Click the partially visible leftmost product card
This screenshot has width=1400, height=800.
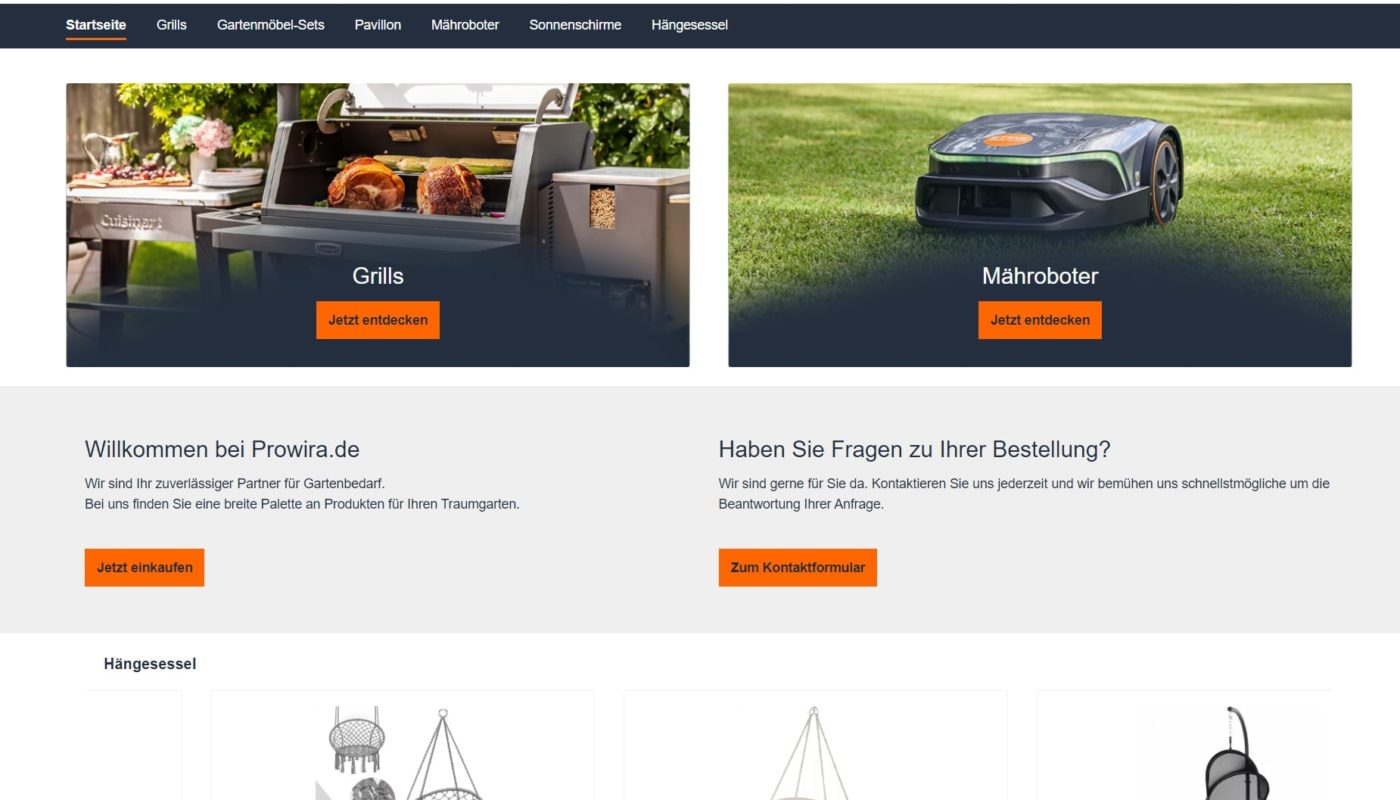coord(134,745)
